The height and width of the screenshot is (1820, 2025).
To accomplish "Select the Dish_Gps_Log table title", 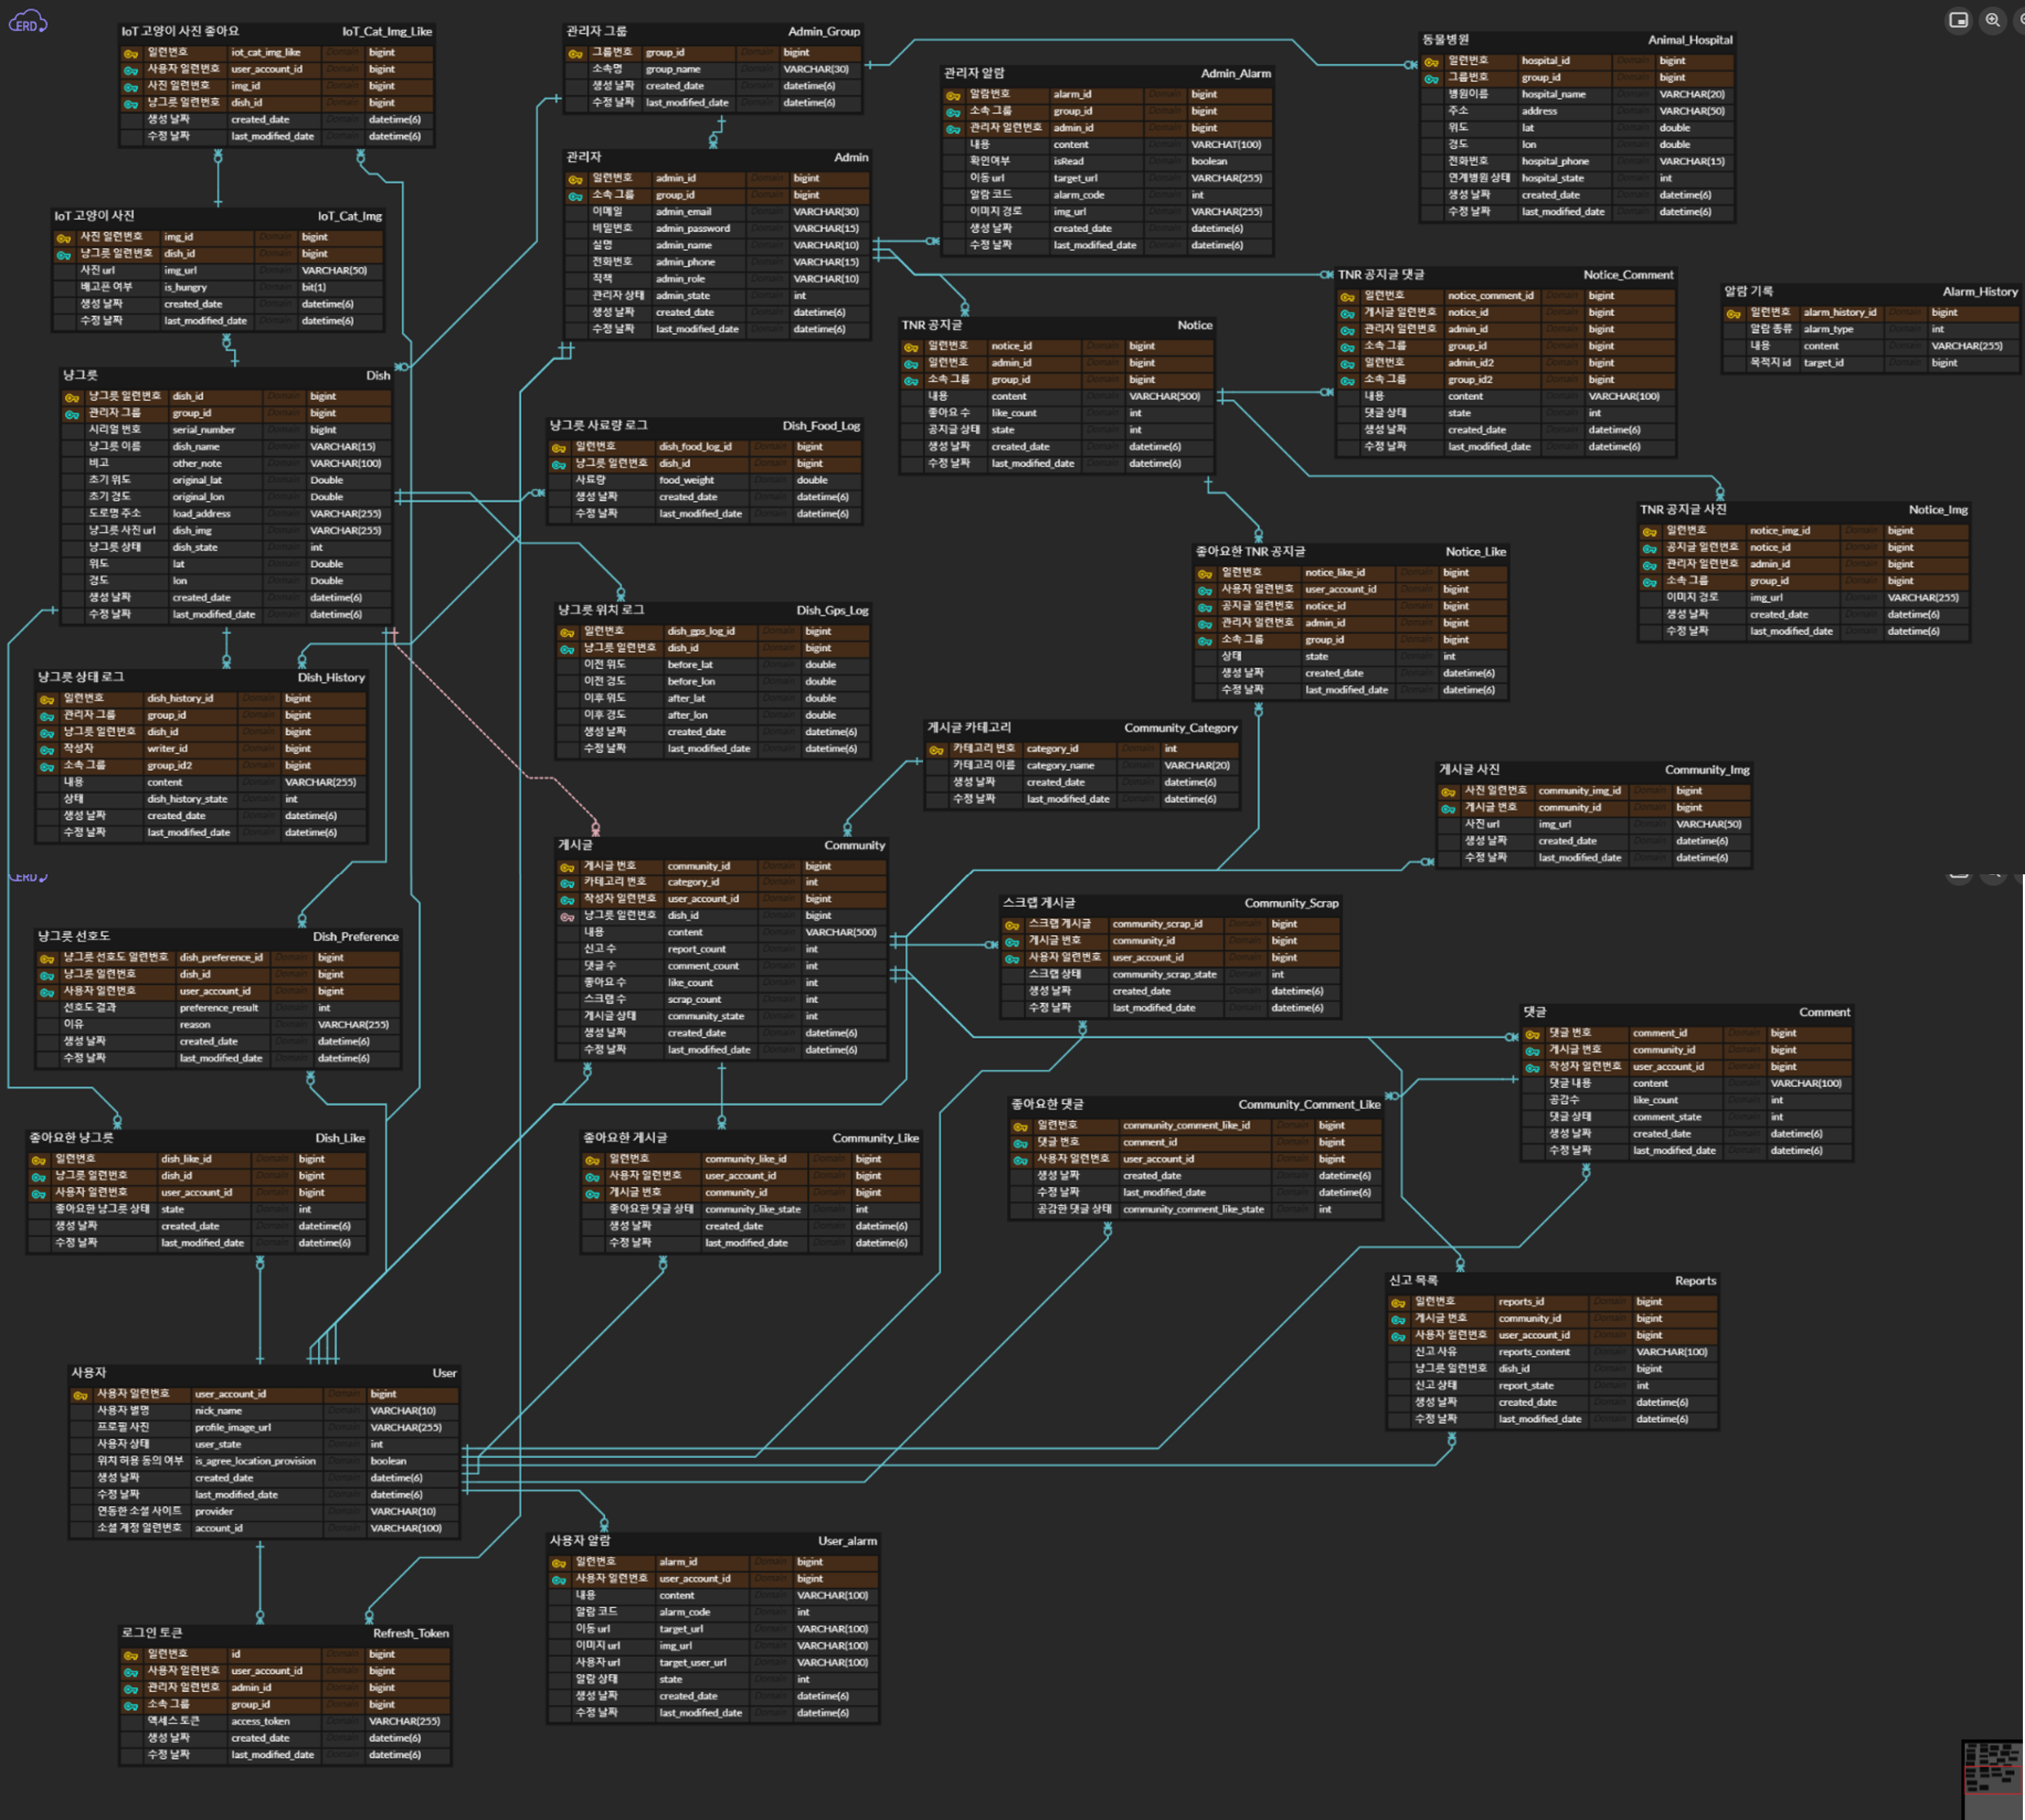I will [x=832, y=610].
